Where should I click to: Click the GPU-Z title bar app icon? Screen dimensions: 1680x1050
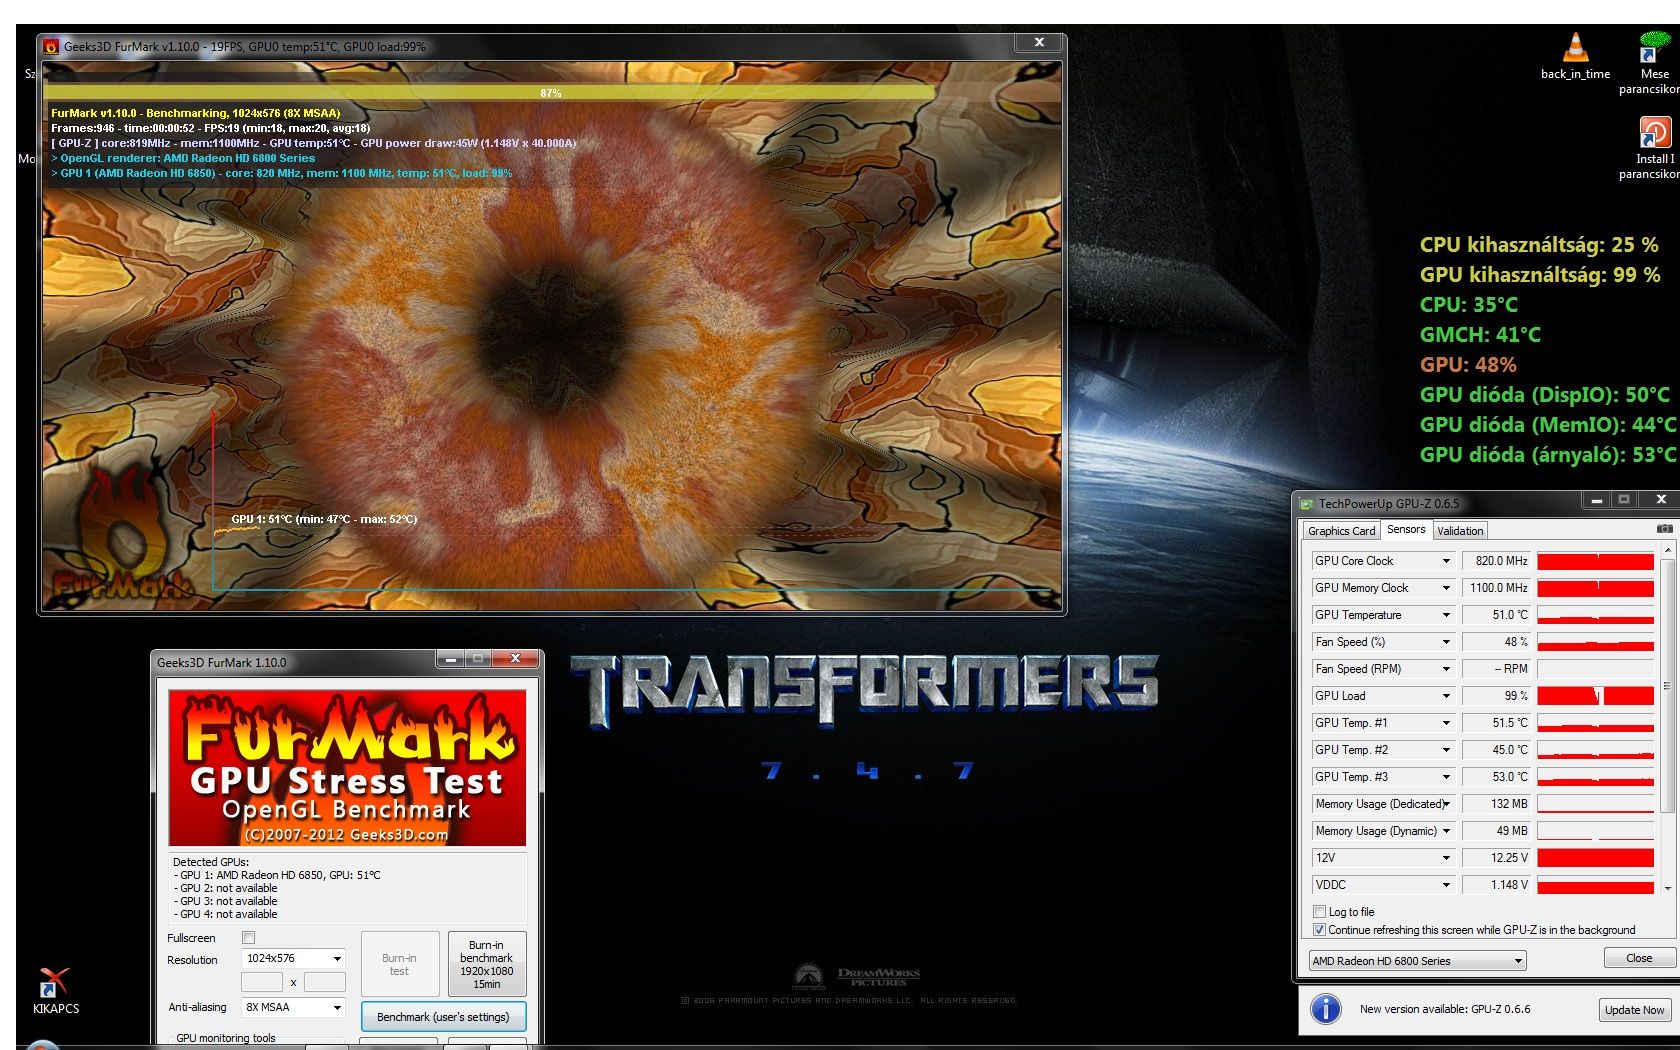1306,504
